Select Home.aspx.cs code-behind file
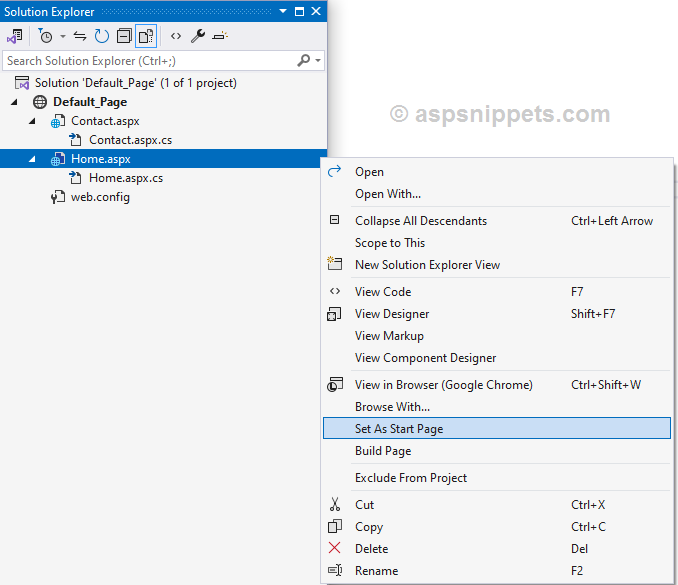 point(126,178)
